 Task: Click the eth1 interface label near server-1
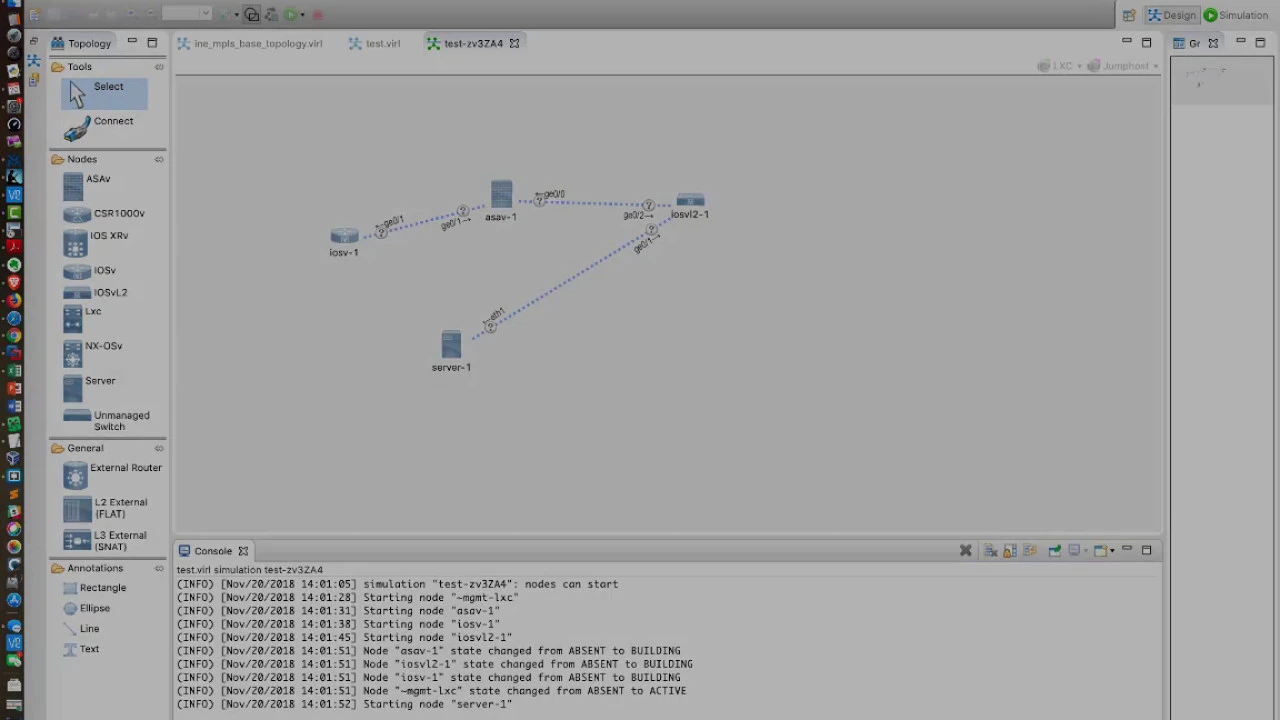(x=495, y=316)
